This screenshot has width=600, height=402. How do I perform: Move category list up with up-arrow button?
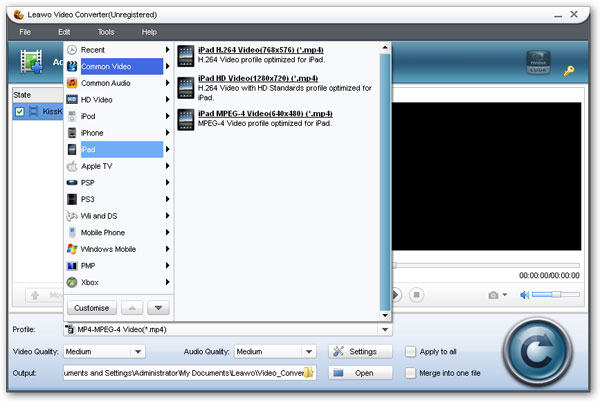pyautogui.click(x=132, y=308)
